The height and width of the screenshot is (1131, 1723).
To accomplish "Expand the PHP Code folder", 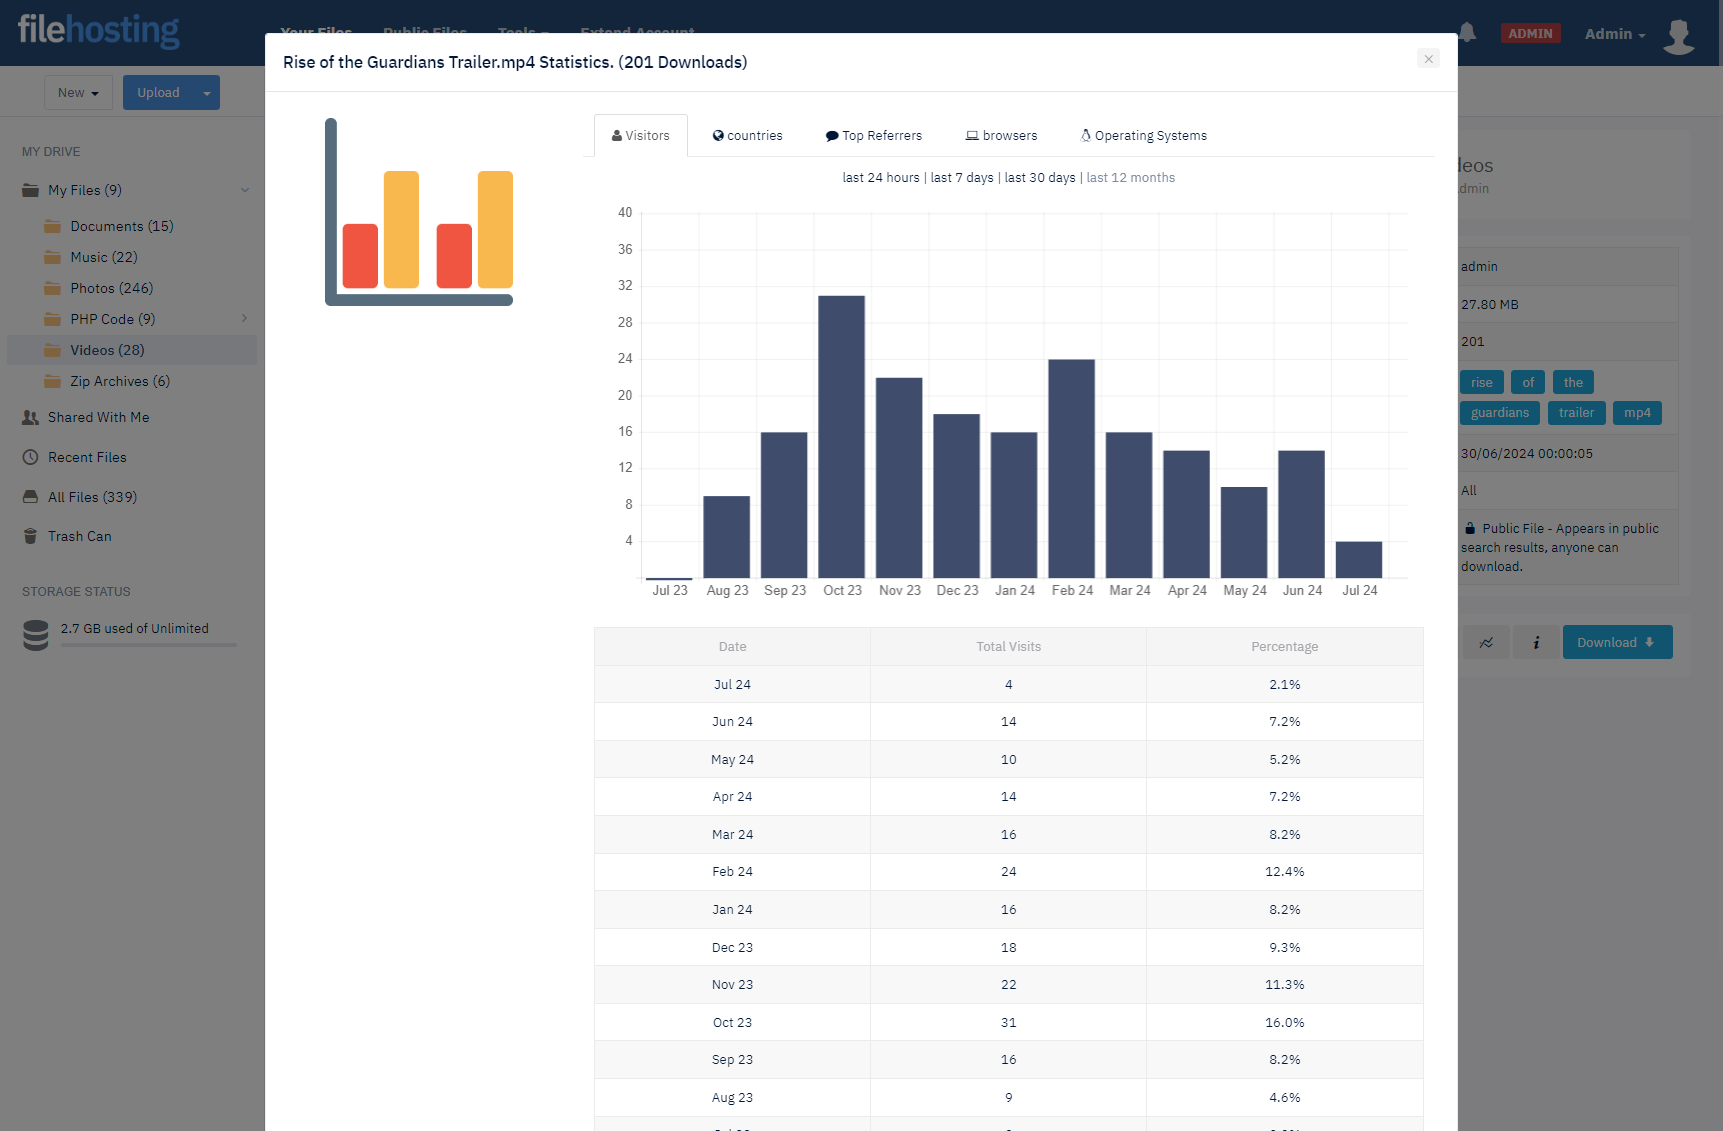I will 245,319.
